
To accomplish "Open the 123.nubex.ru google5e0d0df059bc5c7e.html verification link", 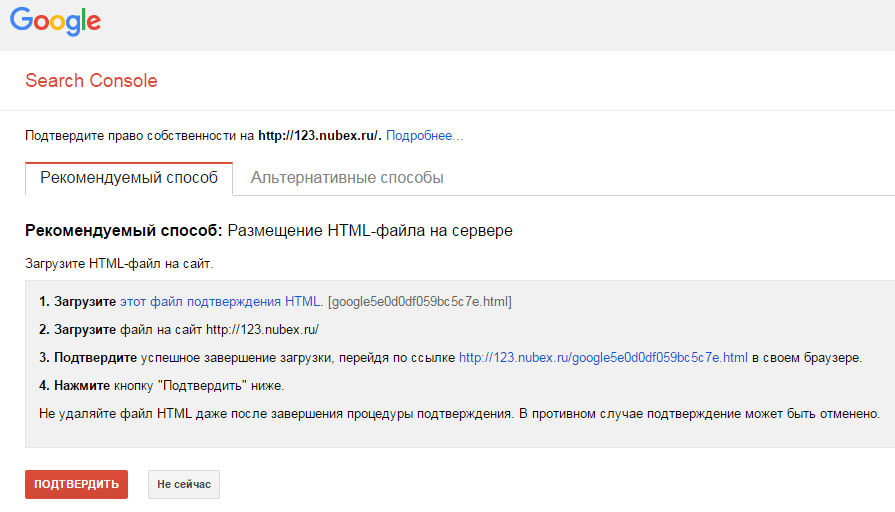I will pos(603,358).
